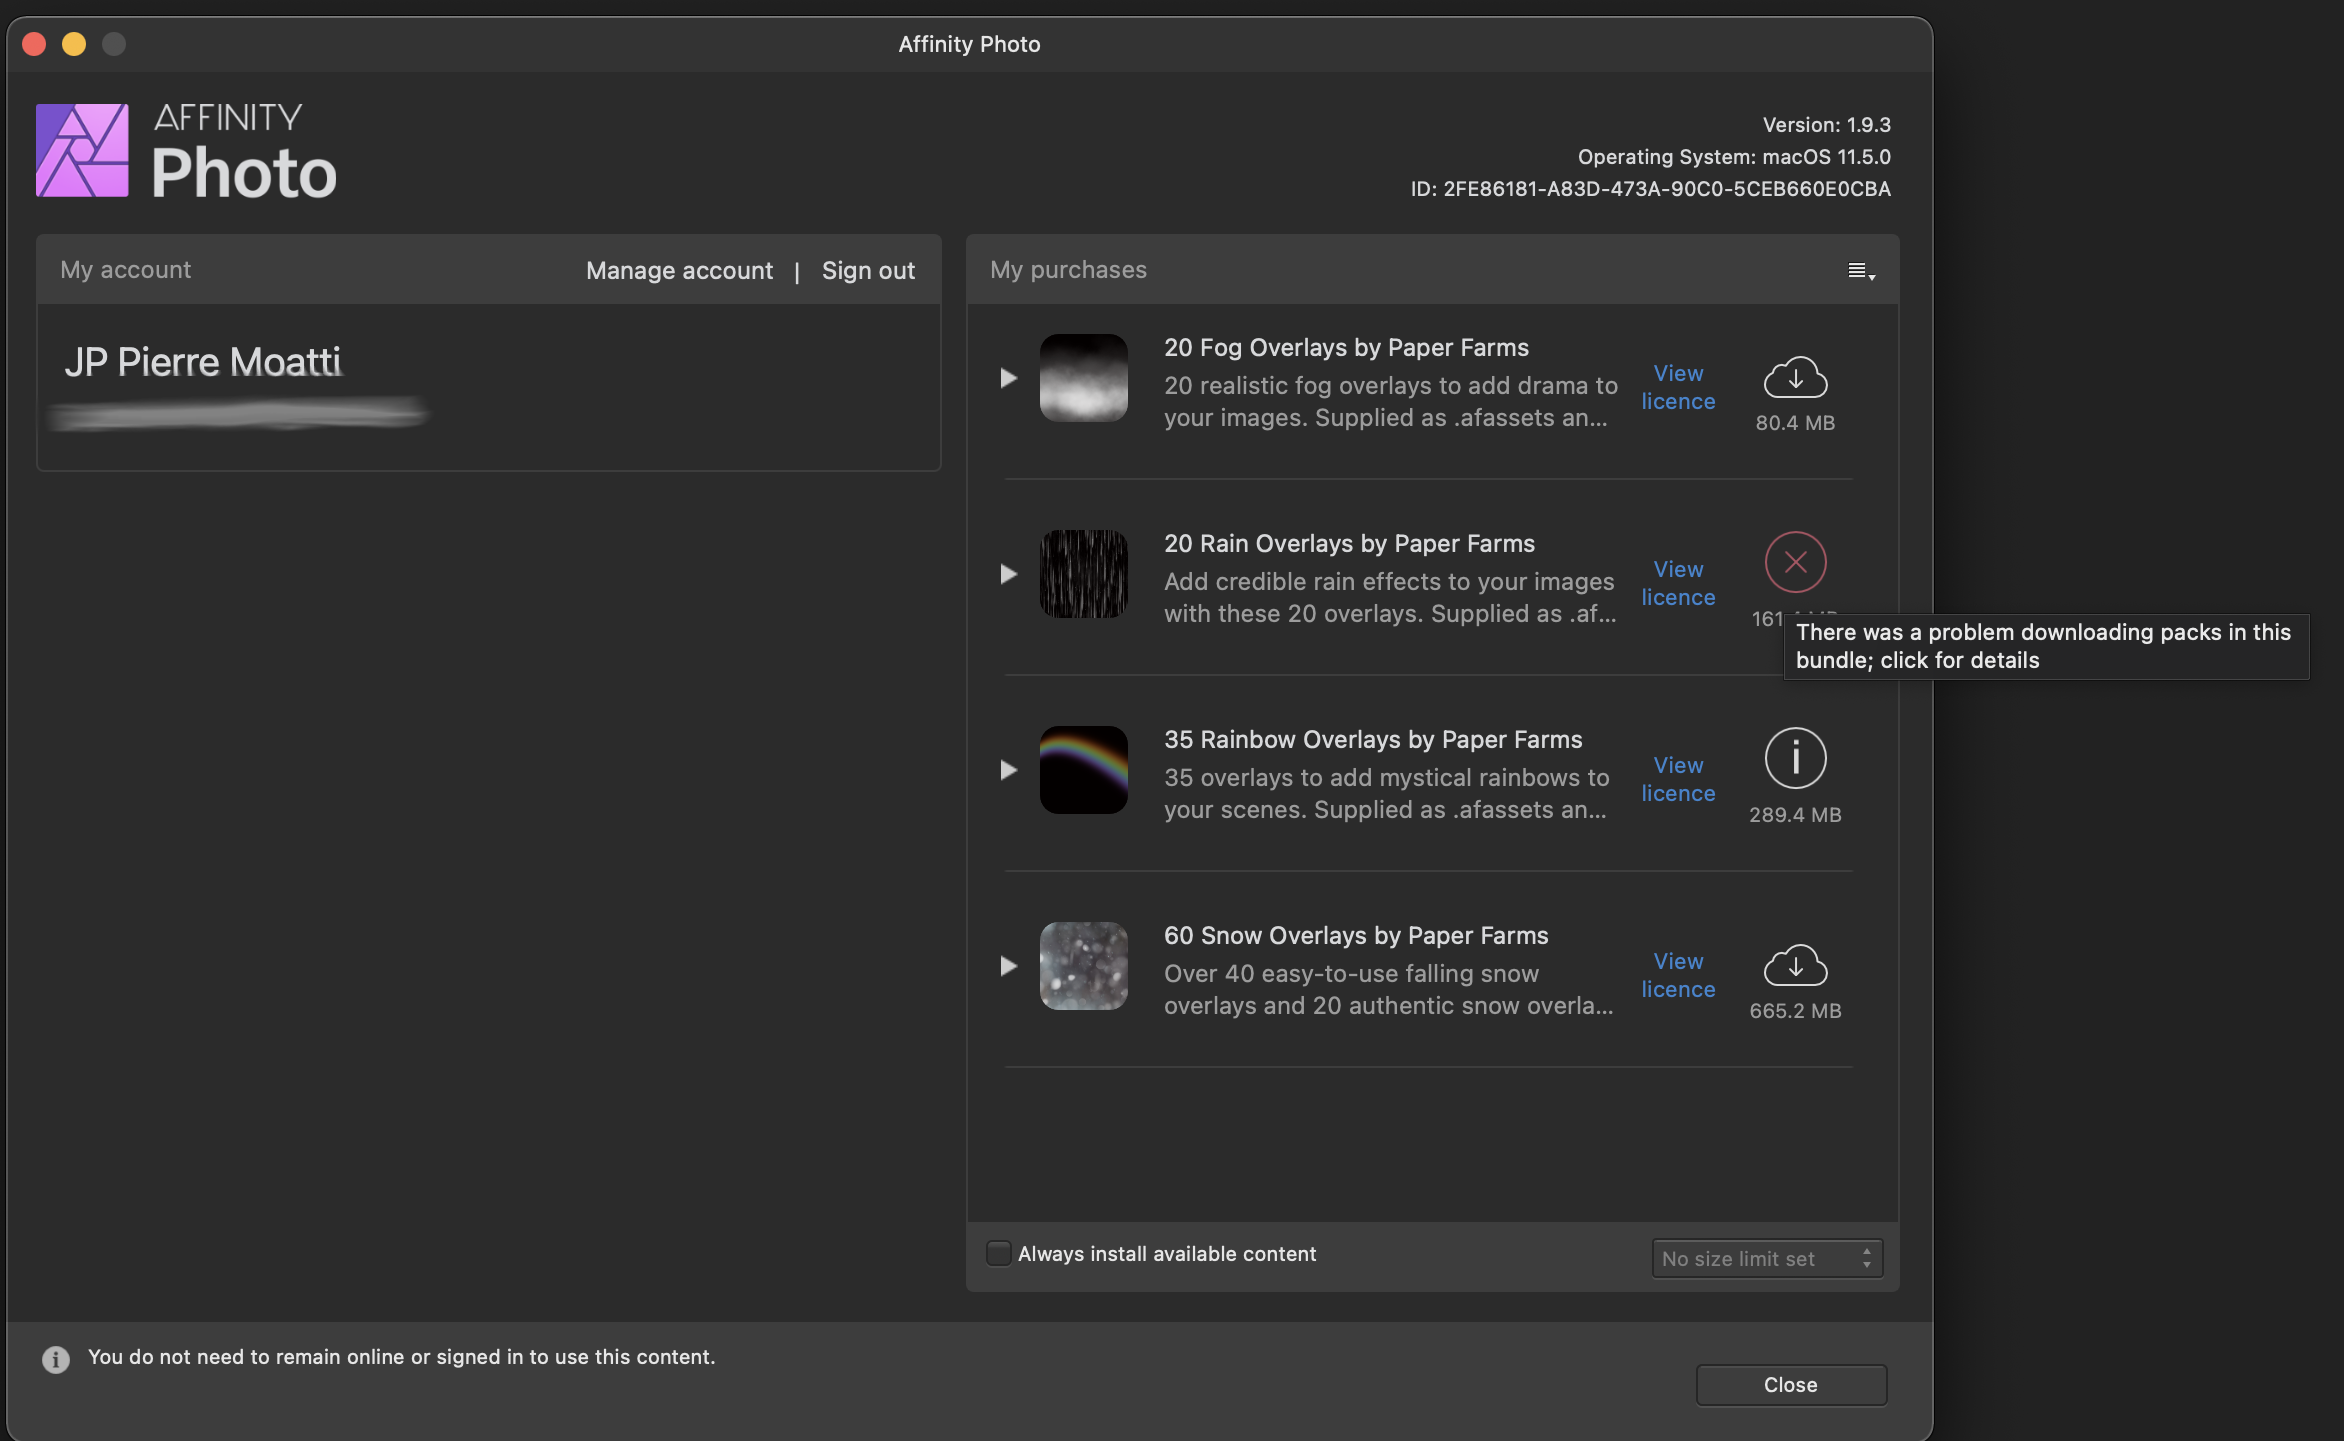This screenshot has height=1441, width=2344.
Task: Click the red error icon for Rain Overlays
Action: 1795,562
